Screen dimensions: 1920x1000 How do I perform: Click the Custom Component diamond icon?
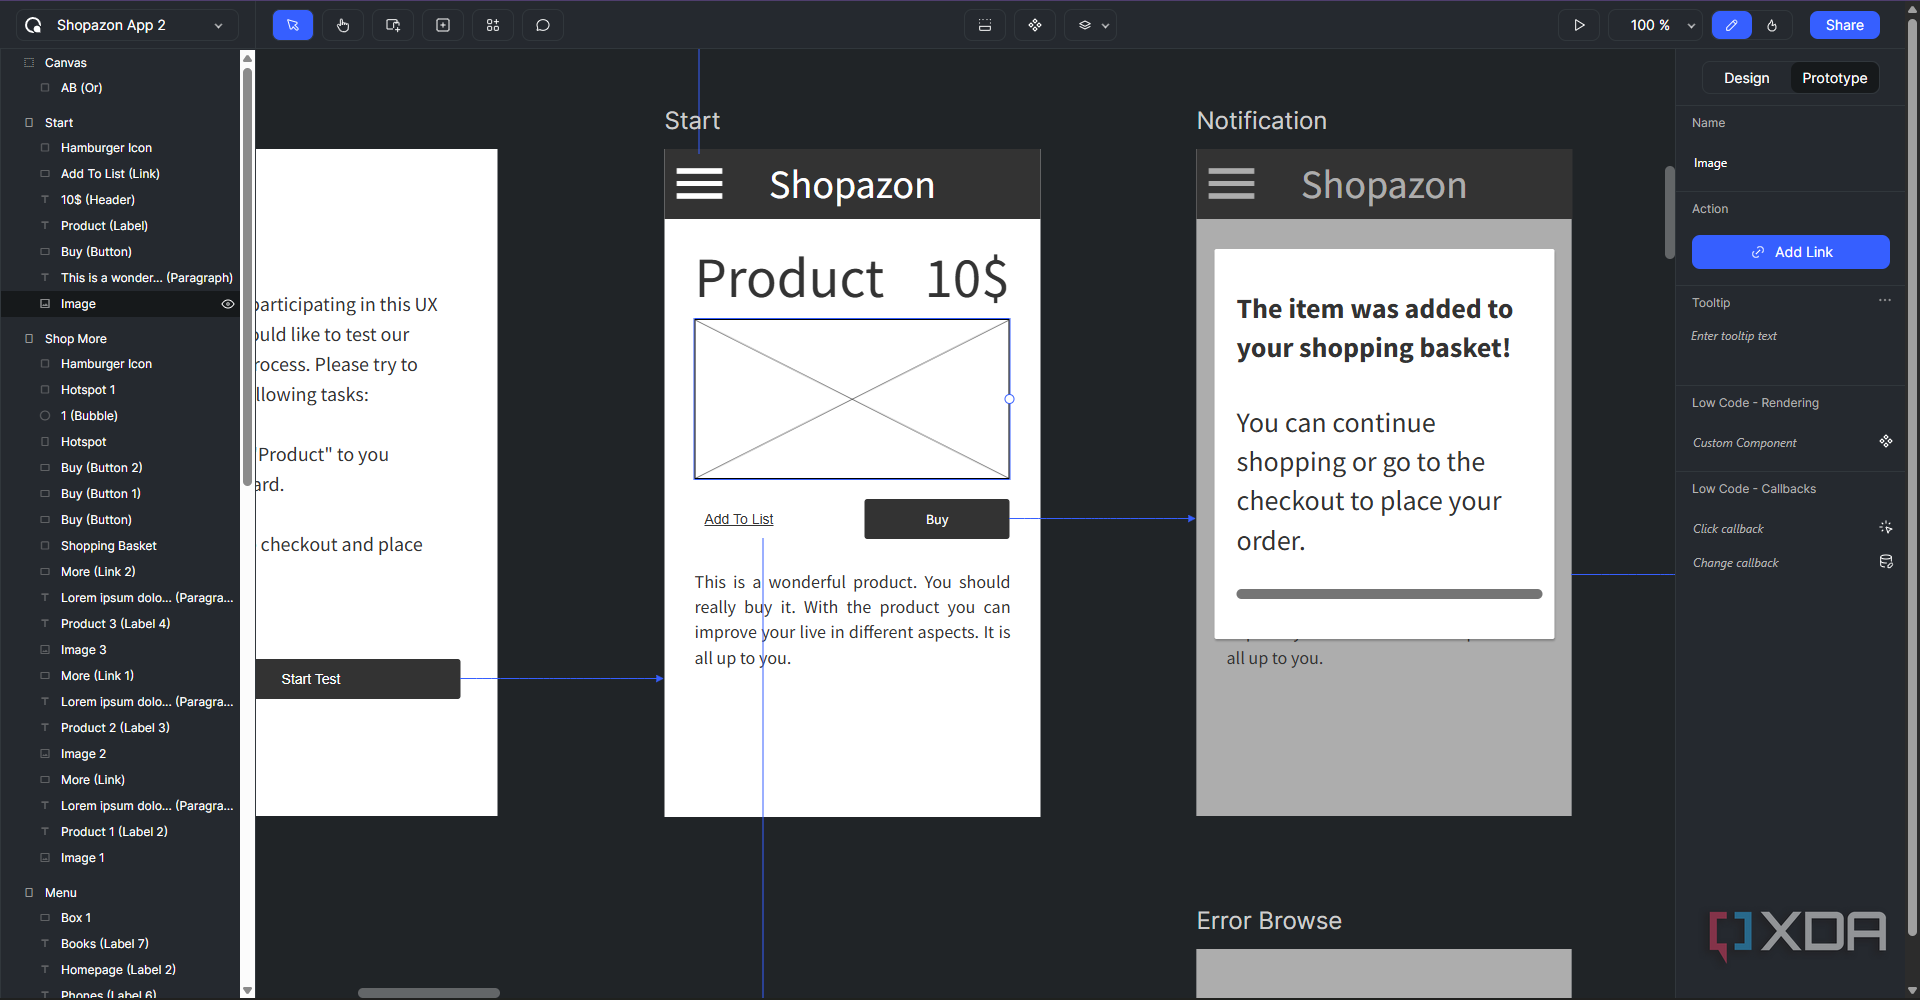tap(1886, 441)
